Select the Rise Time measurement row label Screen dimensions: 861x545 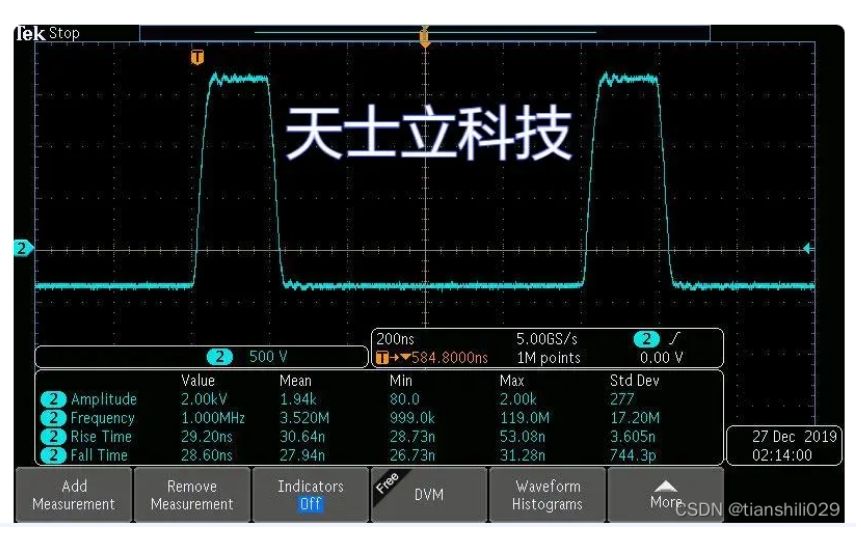101,437
